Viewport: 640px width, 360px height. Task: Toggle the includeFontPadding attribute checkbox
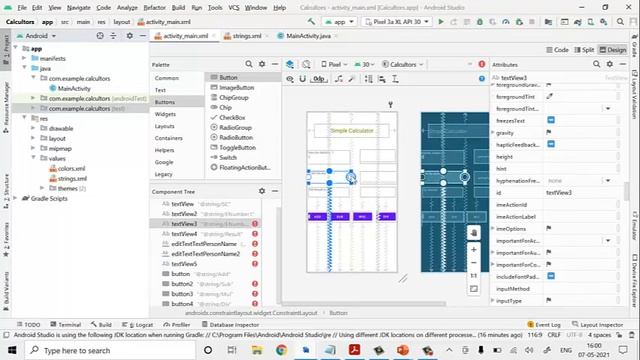tap(551, 276)
